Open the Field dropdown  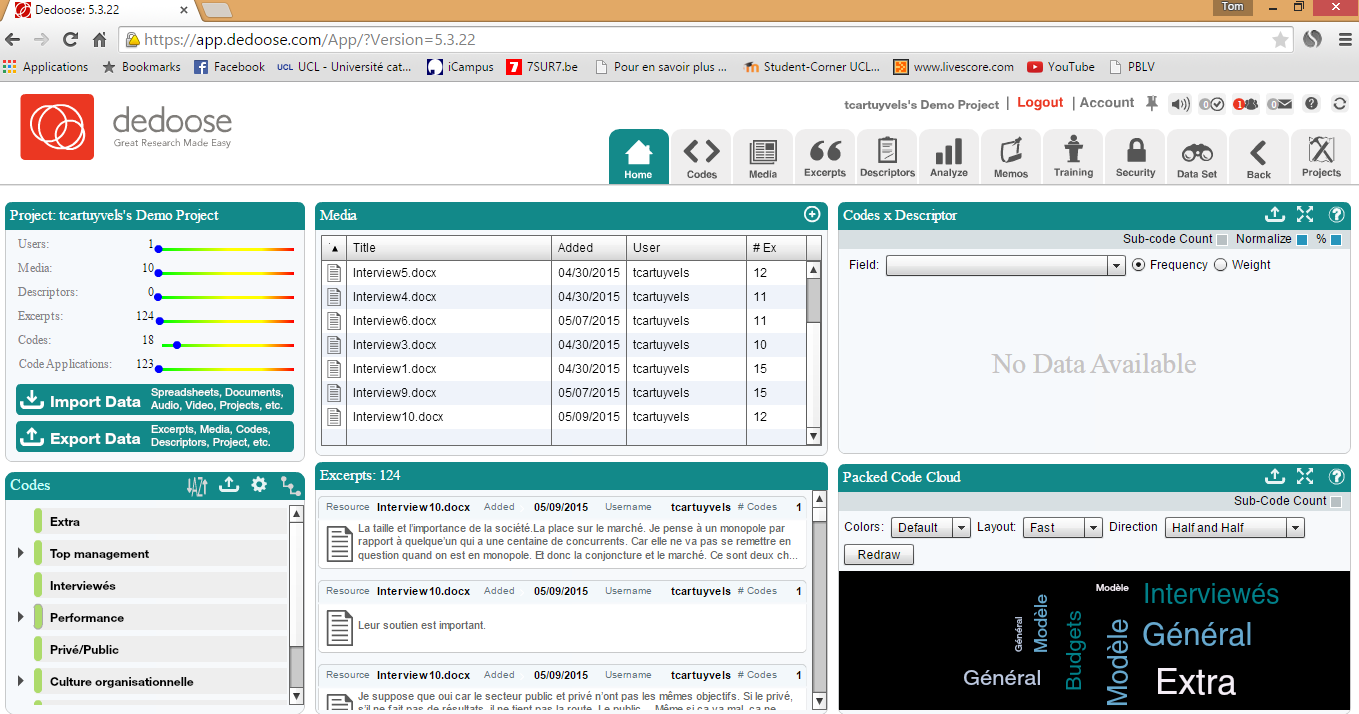tap(1116, 266)
